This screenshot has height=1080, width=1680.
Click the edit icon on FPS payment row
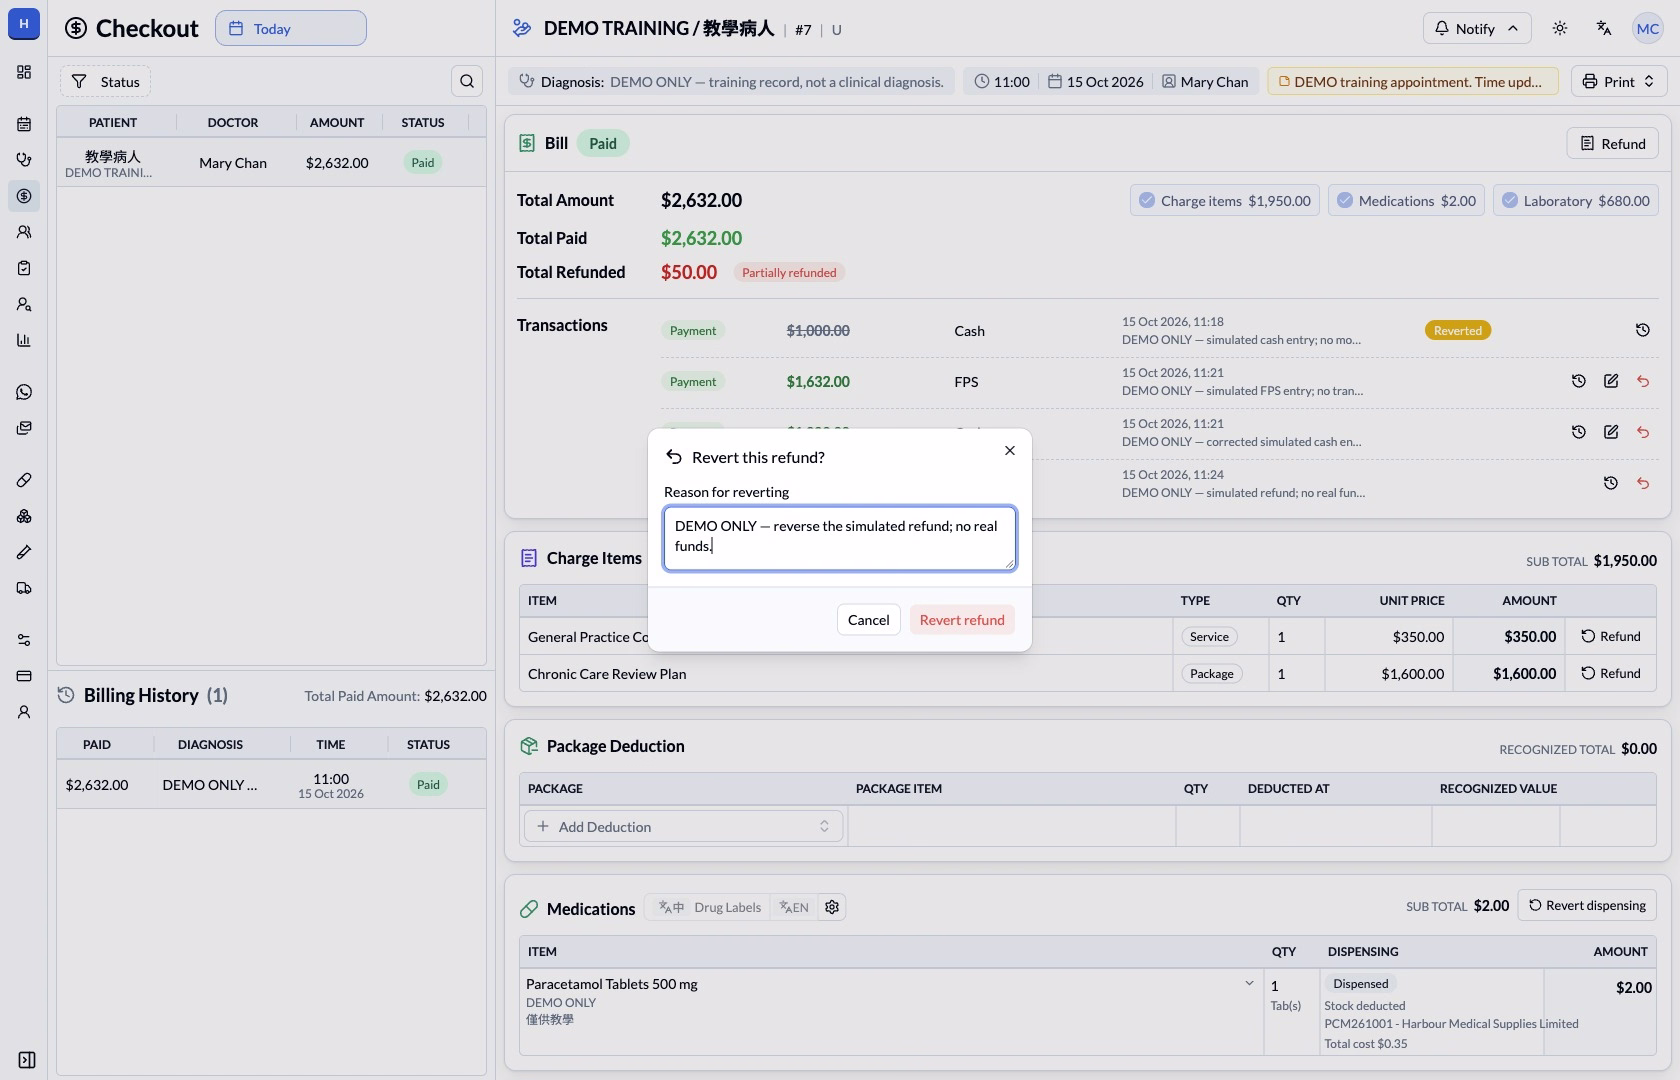tap(1611, 381)
